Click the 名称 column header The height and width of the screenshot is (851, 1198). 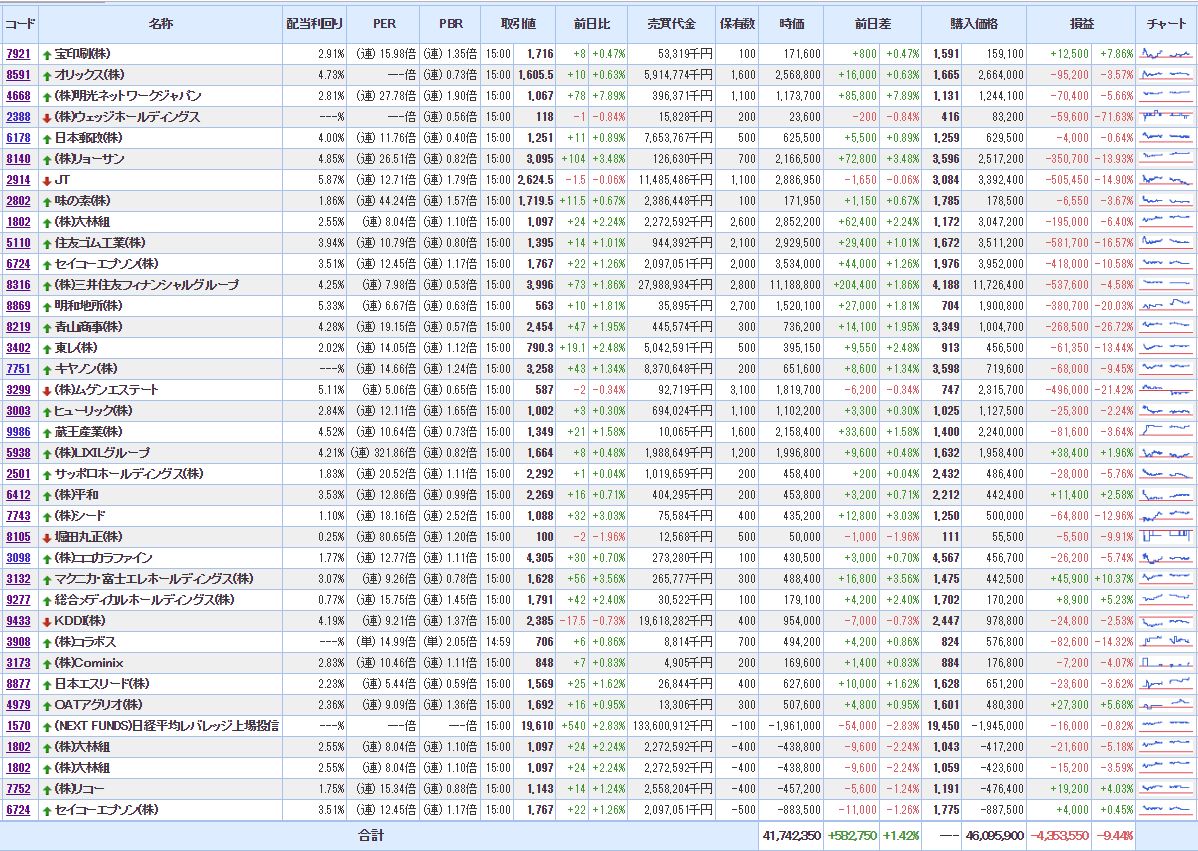click(x=160, y=23)
